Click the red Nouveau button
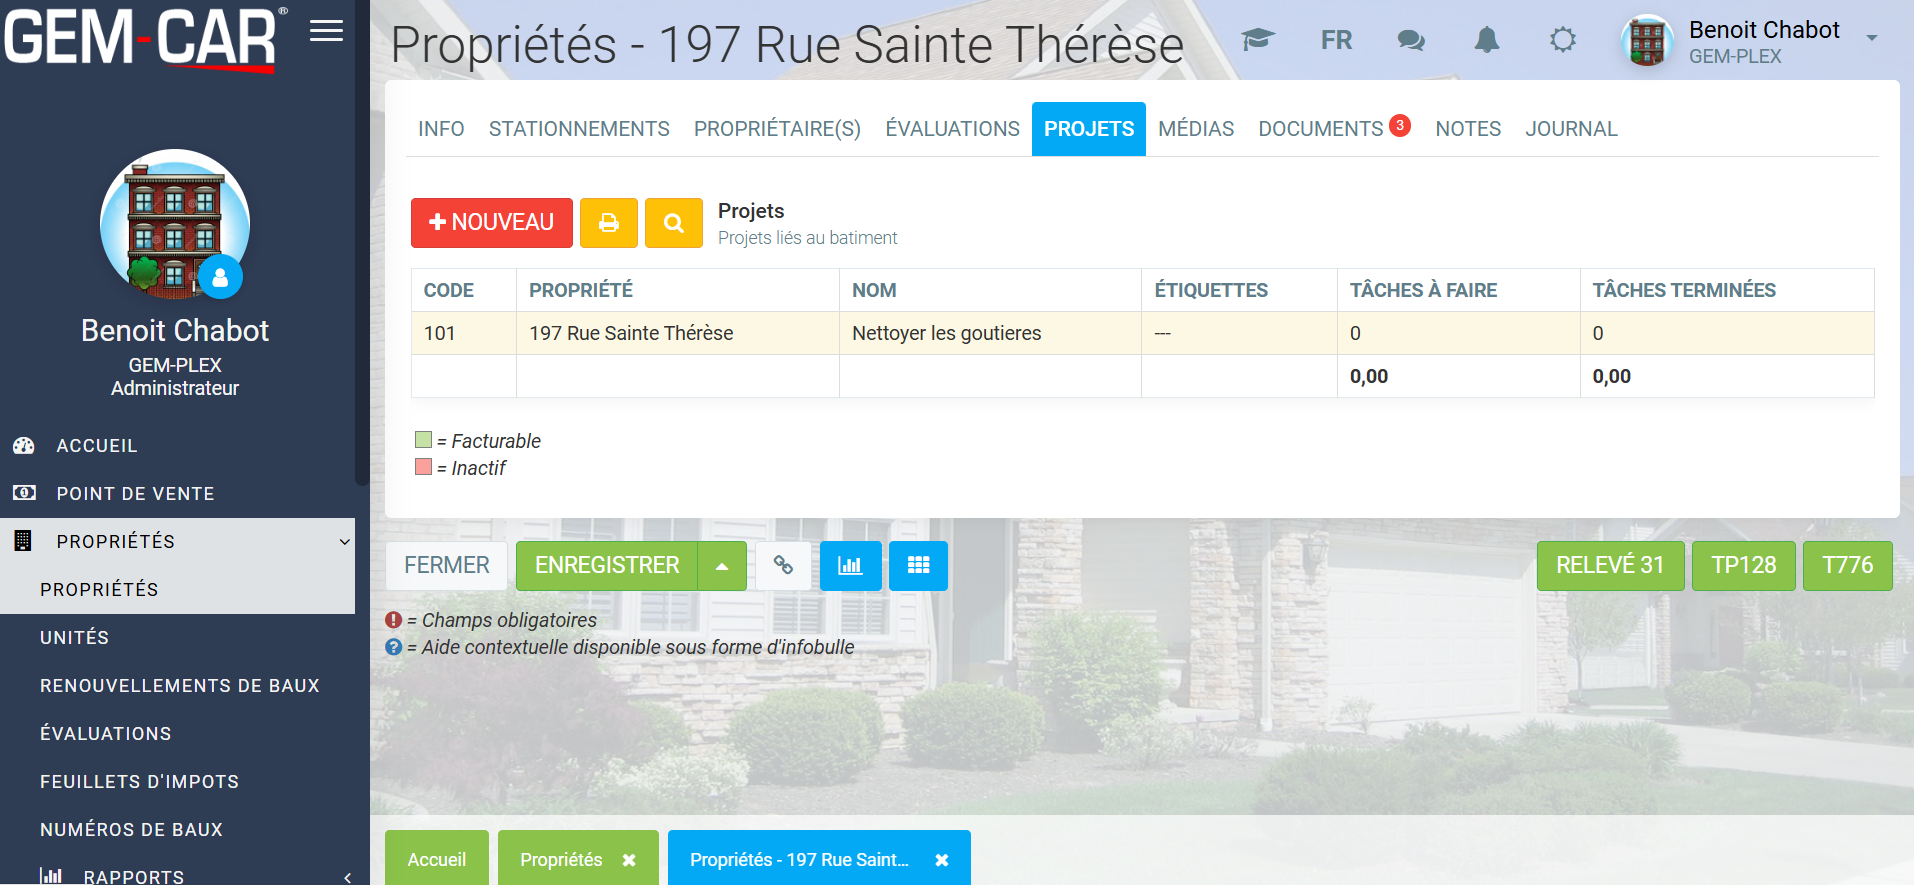Image resolution: width=1914 pixels, height=885 pixels. (491, 223)
